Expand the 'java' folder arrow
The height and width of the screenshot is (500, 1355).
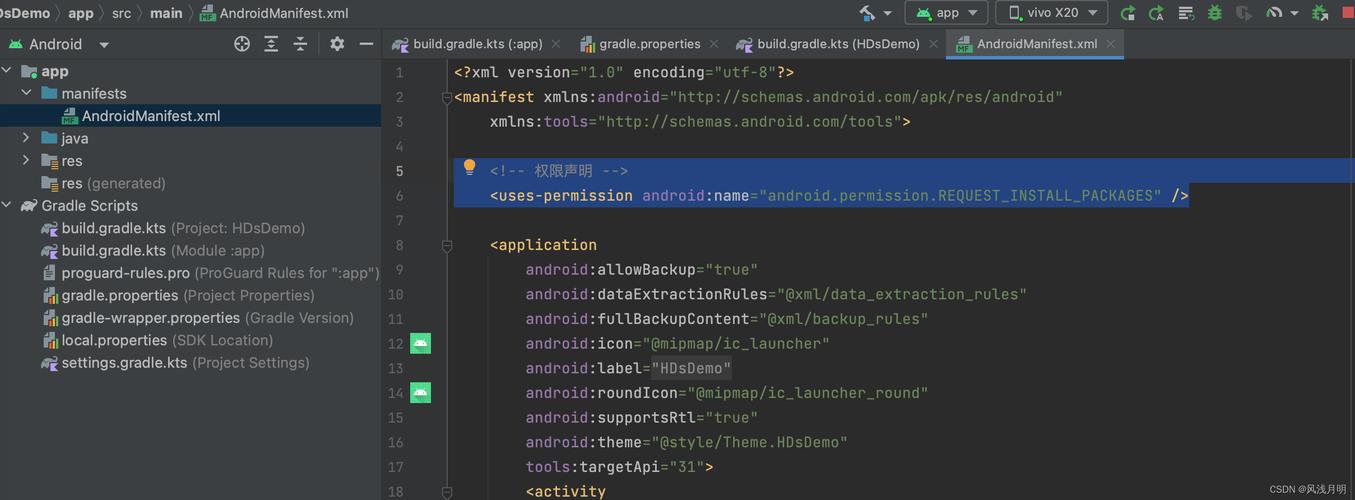(x=27, y=138)
